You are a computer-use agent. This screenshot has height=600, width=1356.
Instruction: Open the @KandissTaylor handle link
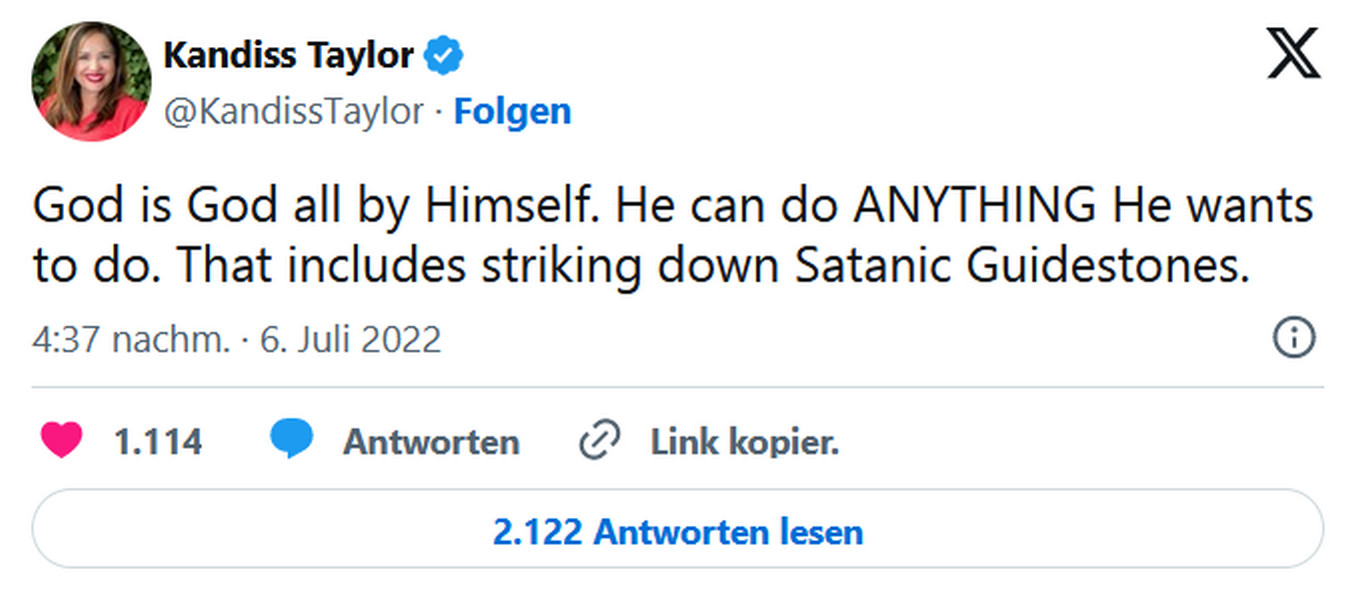tap(293, 111)
